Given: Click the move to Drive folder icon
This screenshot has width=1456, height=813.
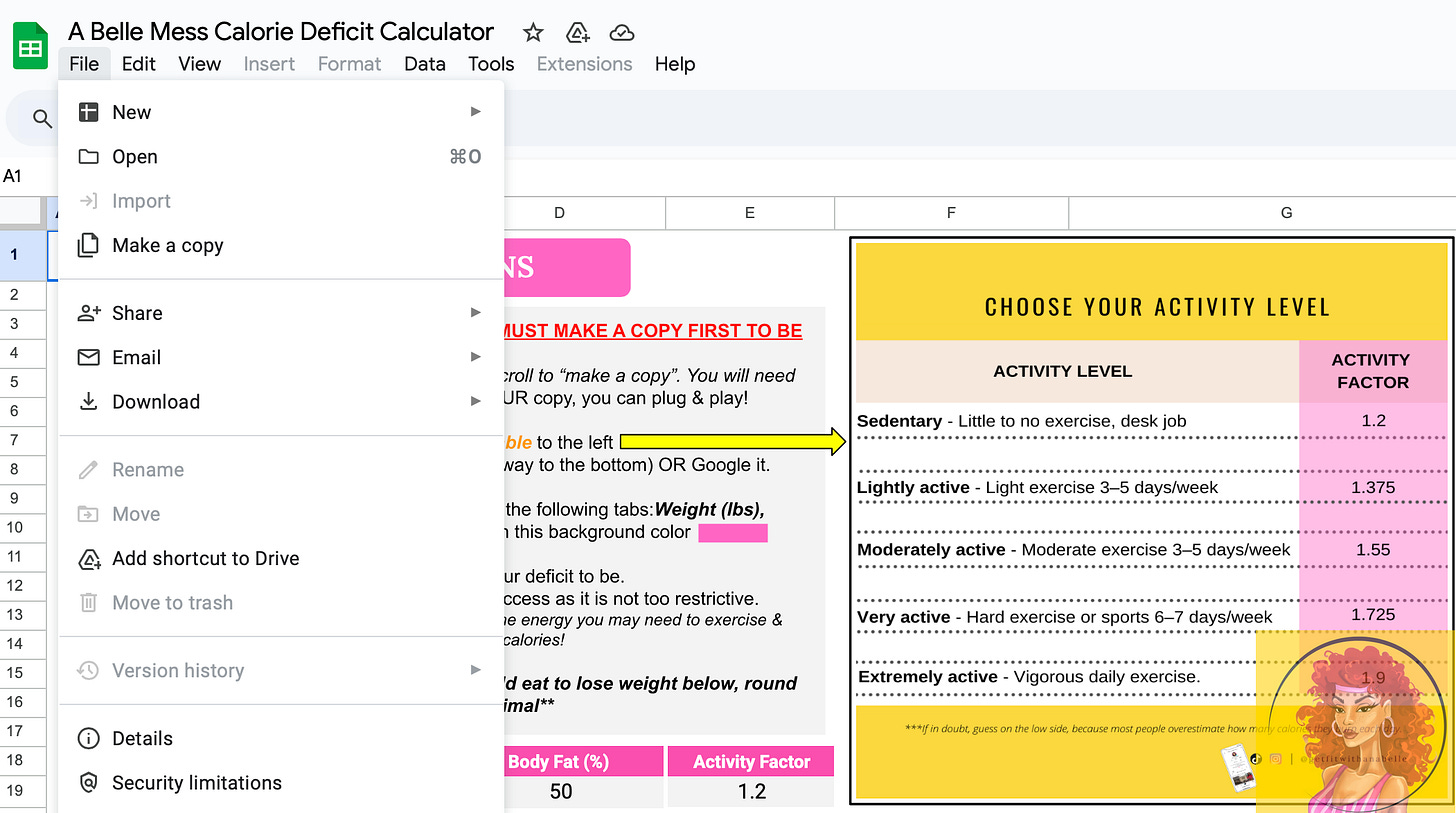Looking at the screenshot, I should point(578,32).
